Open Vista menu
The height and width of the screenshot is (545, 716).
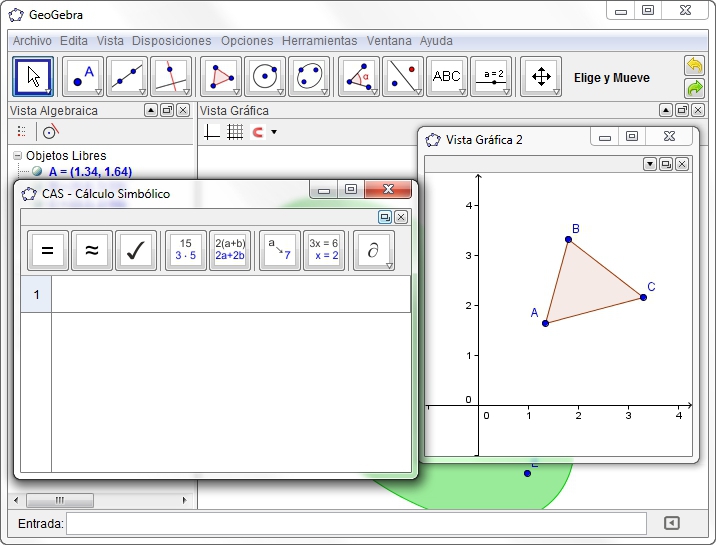(x=110, y=41)
